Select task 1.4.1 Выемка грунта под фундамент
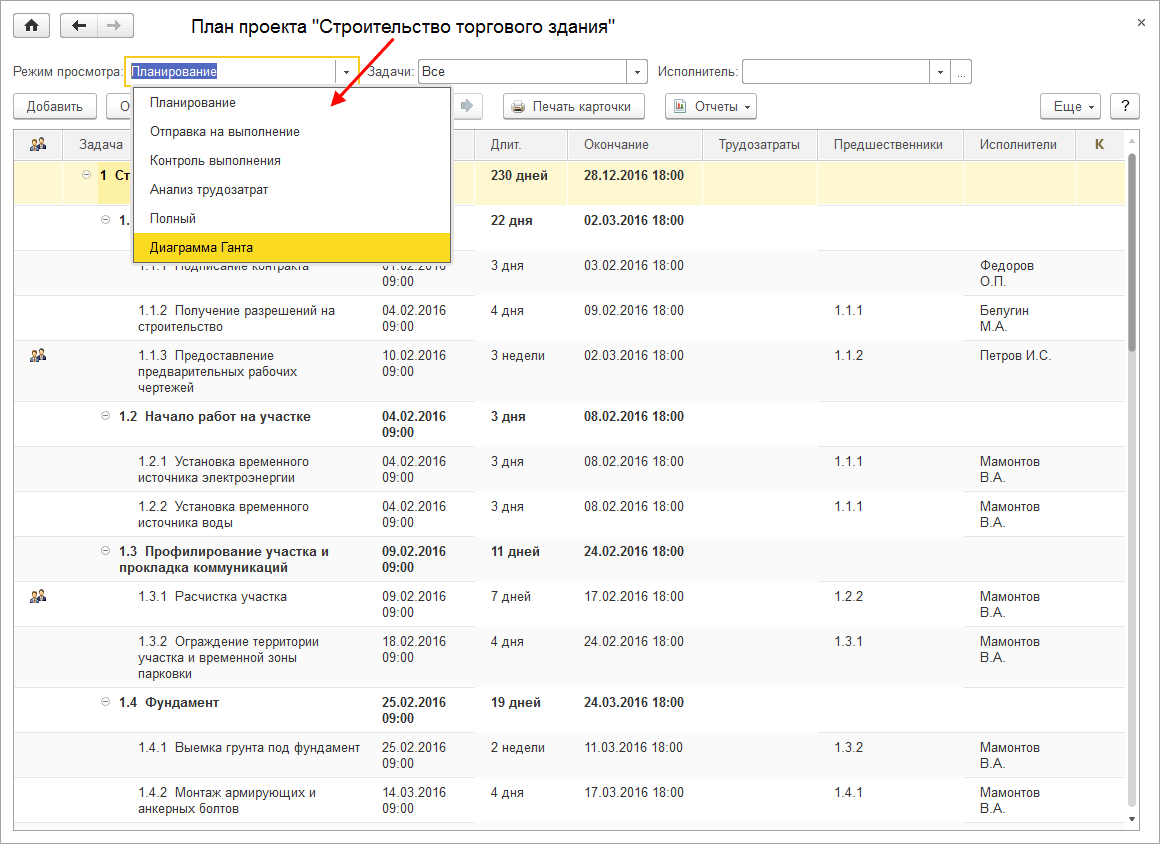Viewport: 1160px width, 844px height. click(249, 747)
